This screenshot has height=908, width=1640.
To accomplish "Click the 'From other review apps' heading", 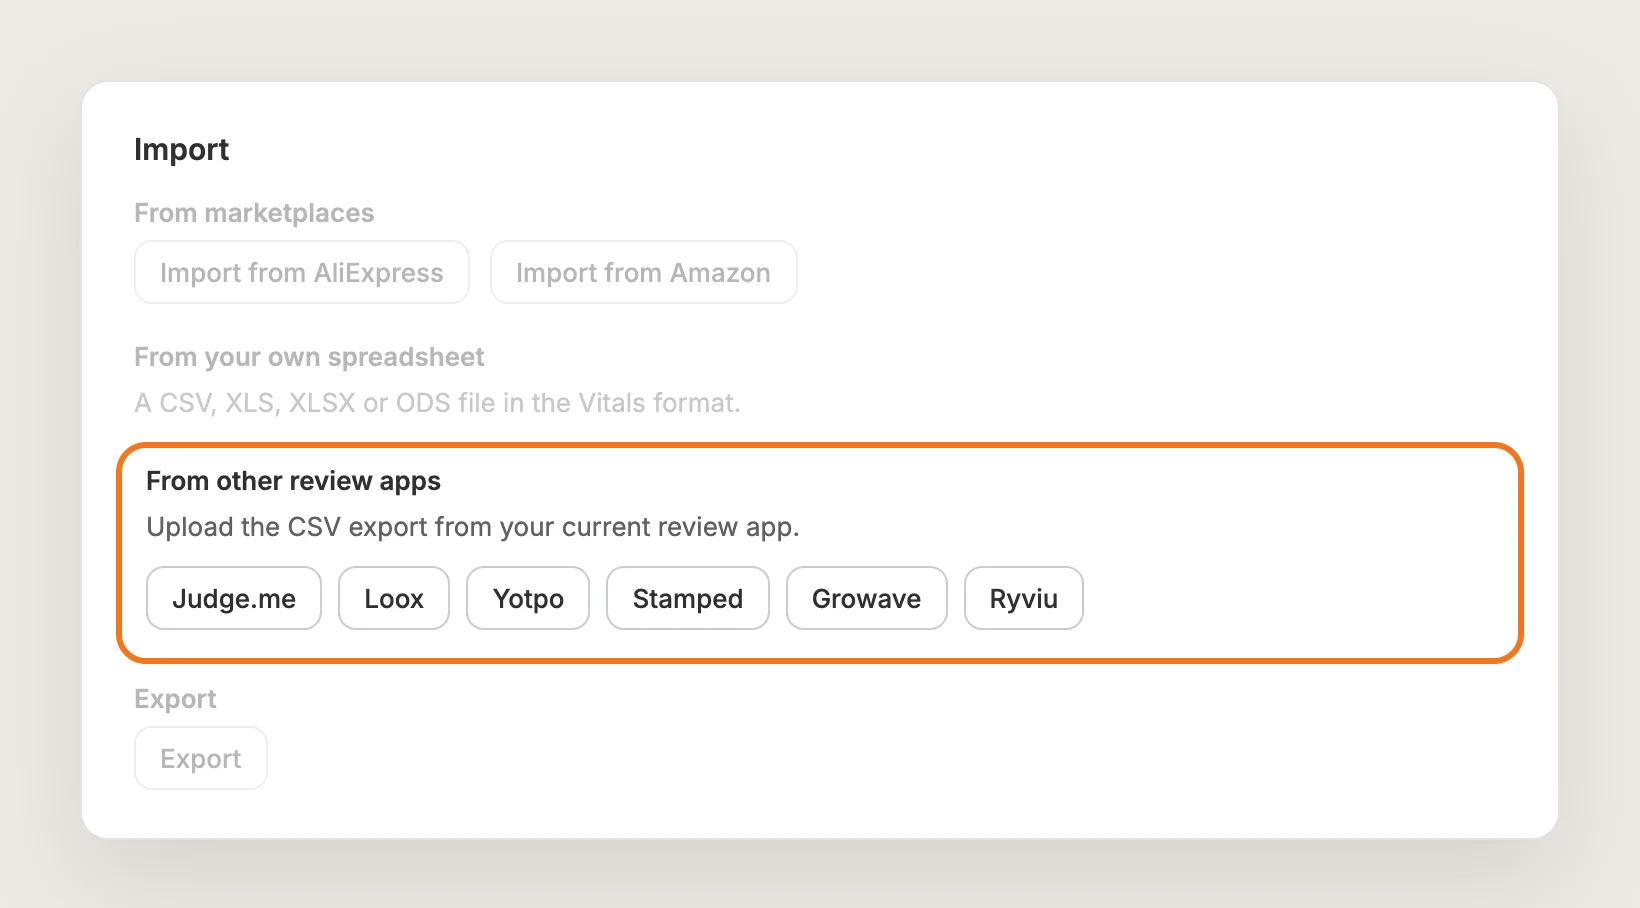I will click(x=294, y=481).
